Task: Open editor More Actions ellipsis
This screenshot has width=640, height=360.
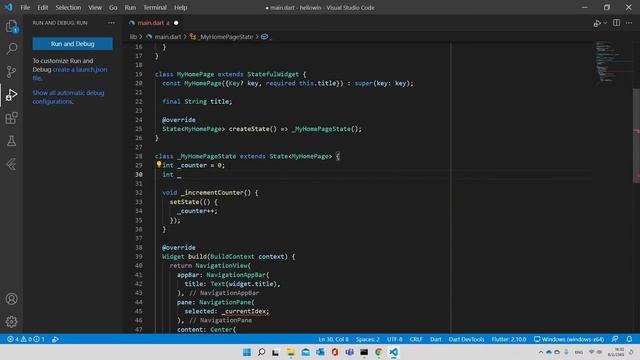Action: (629, 23)
